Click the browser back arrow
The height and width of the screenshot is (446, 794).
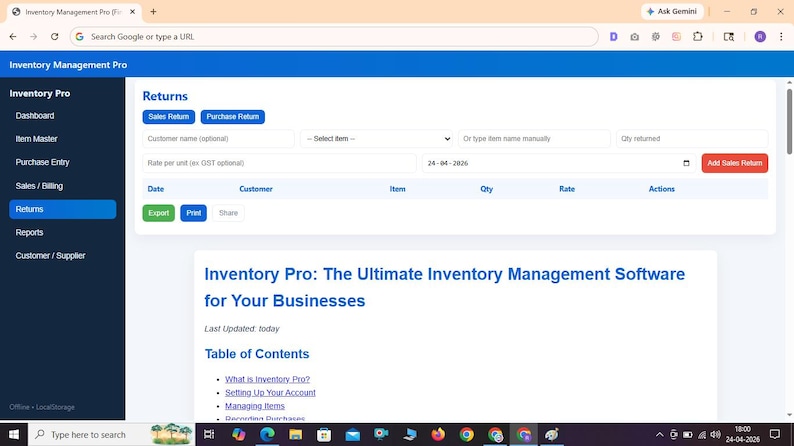pos(13,36)
